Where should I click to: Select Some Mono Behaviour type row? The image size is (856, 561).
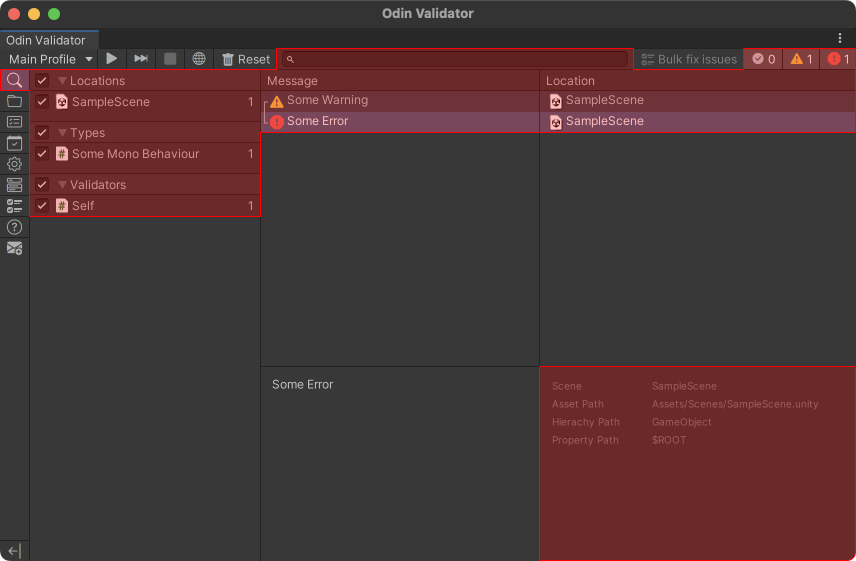pos(145,154)
